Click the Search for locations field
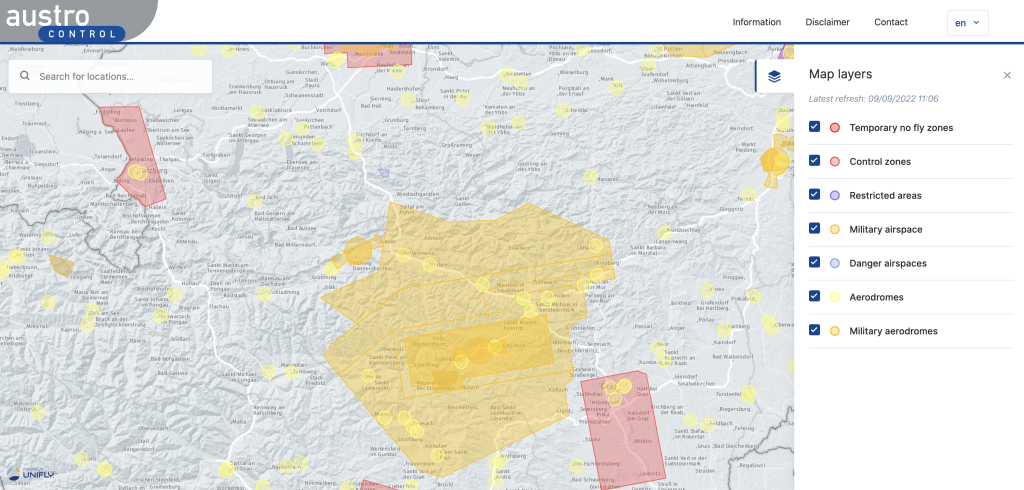The height and width of the screenshot is (490, 1024). 110,76
